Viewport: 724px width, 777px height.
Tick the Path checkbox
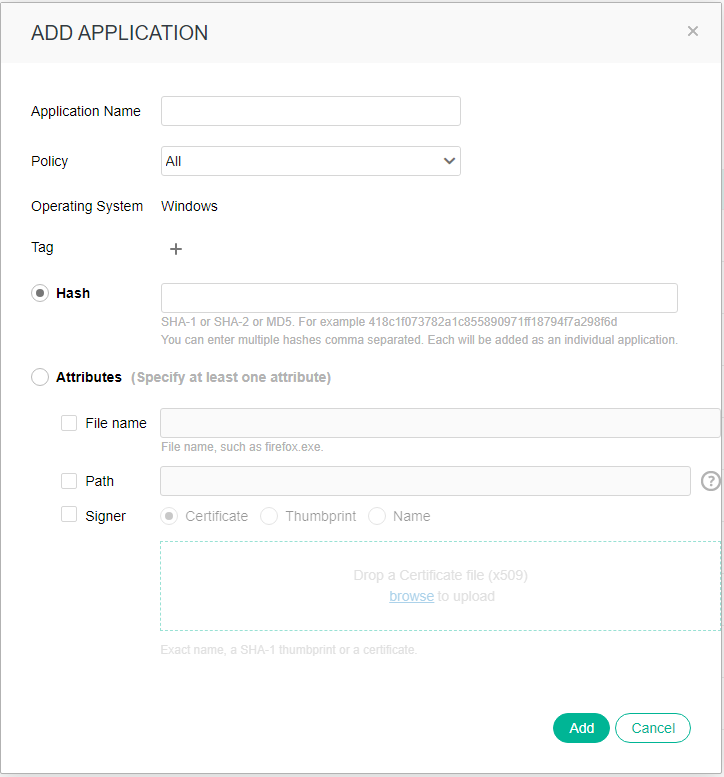tap(69, 481)
